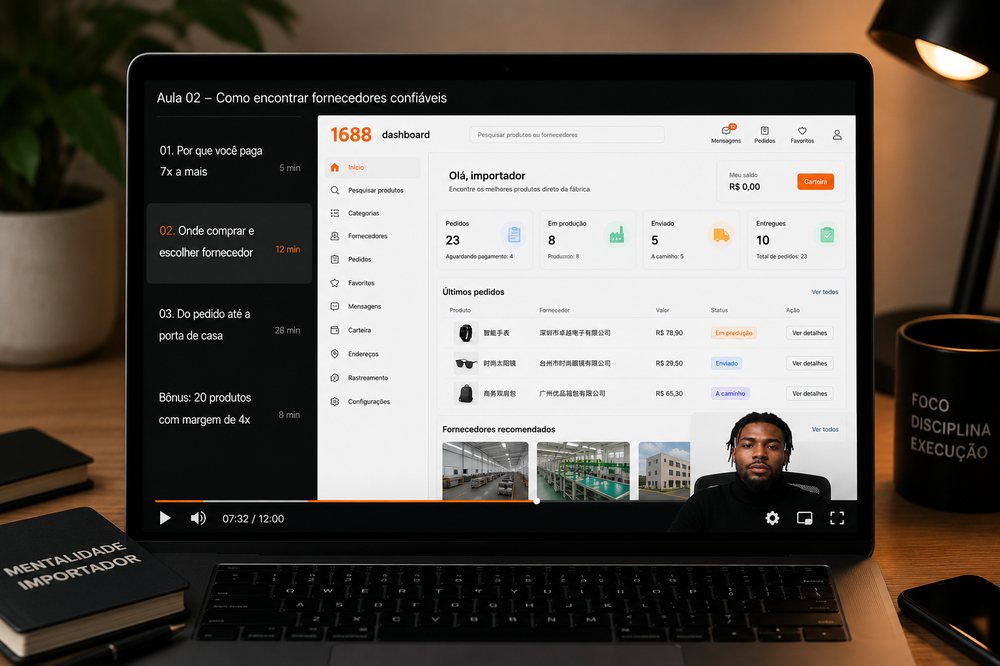Open Bônus: 20 produtos com margem de 4x

230,408
